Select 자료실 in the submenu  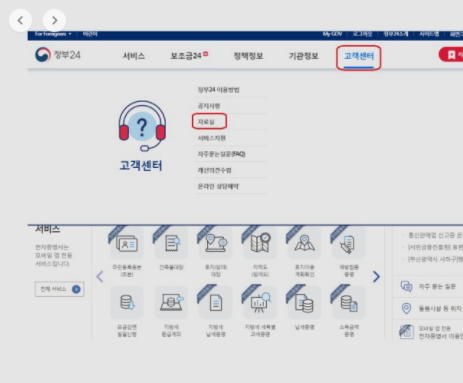[206, 122]
